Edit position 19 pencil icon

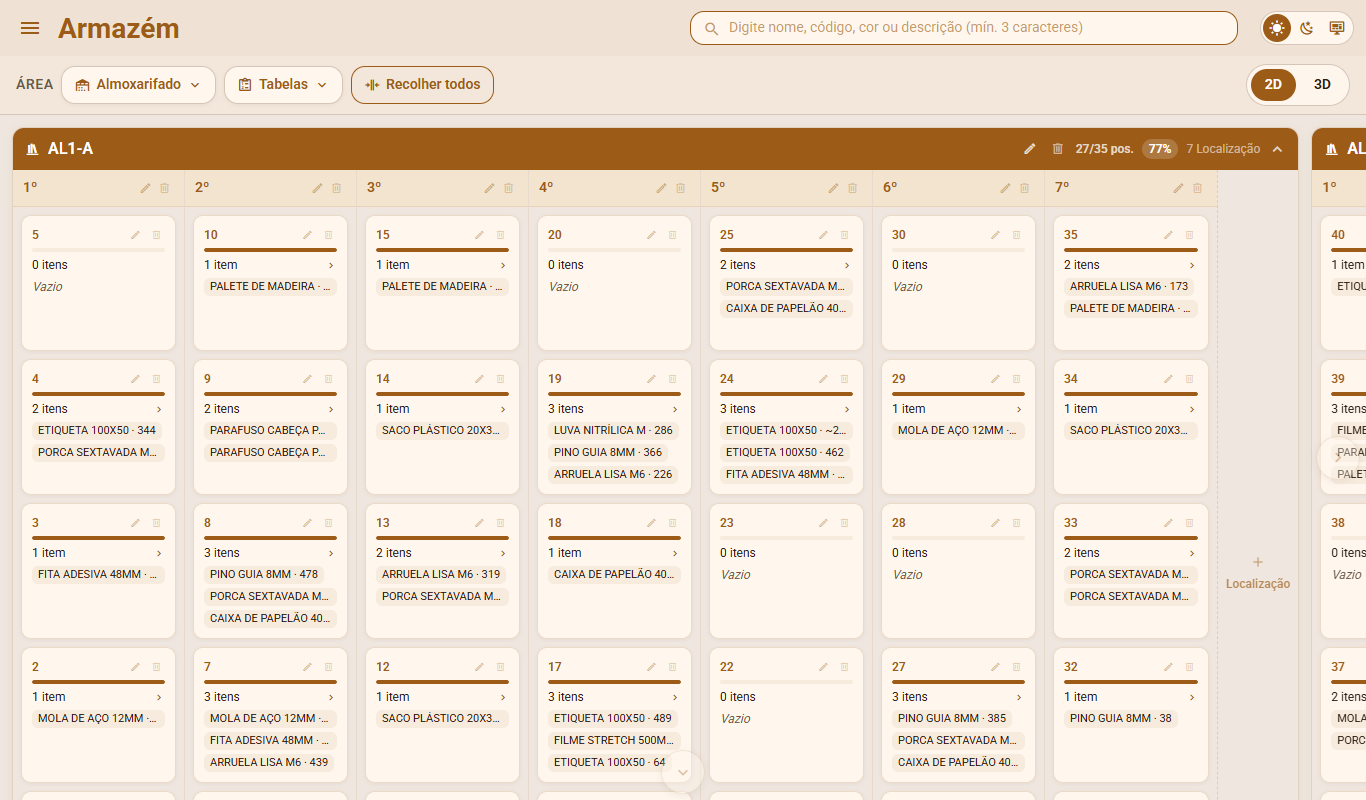(652, 379)
